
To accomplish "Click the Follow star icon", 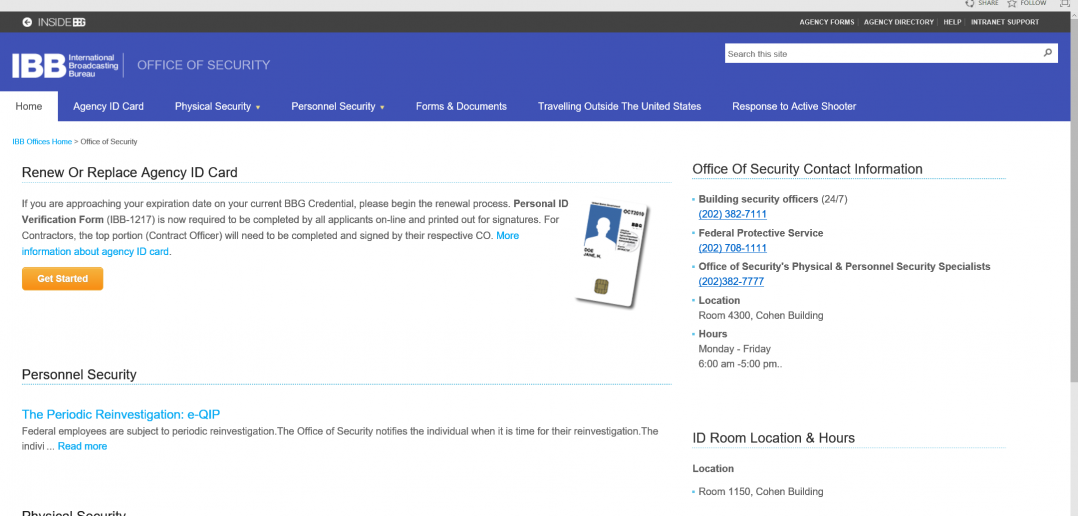I will [x=1012, y=3].
